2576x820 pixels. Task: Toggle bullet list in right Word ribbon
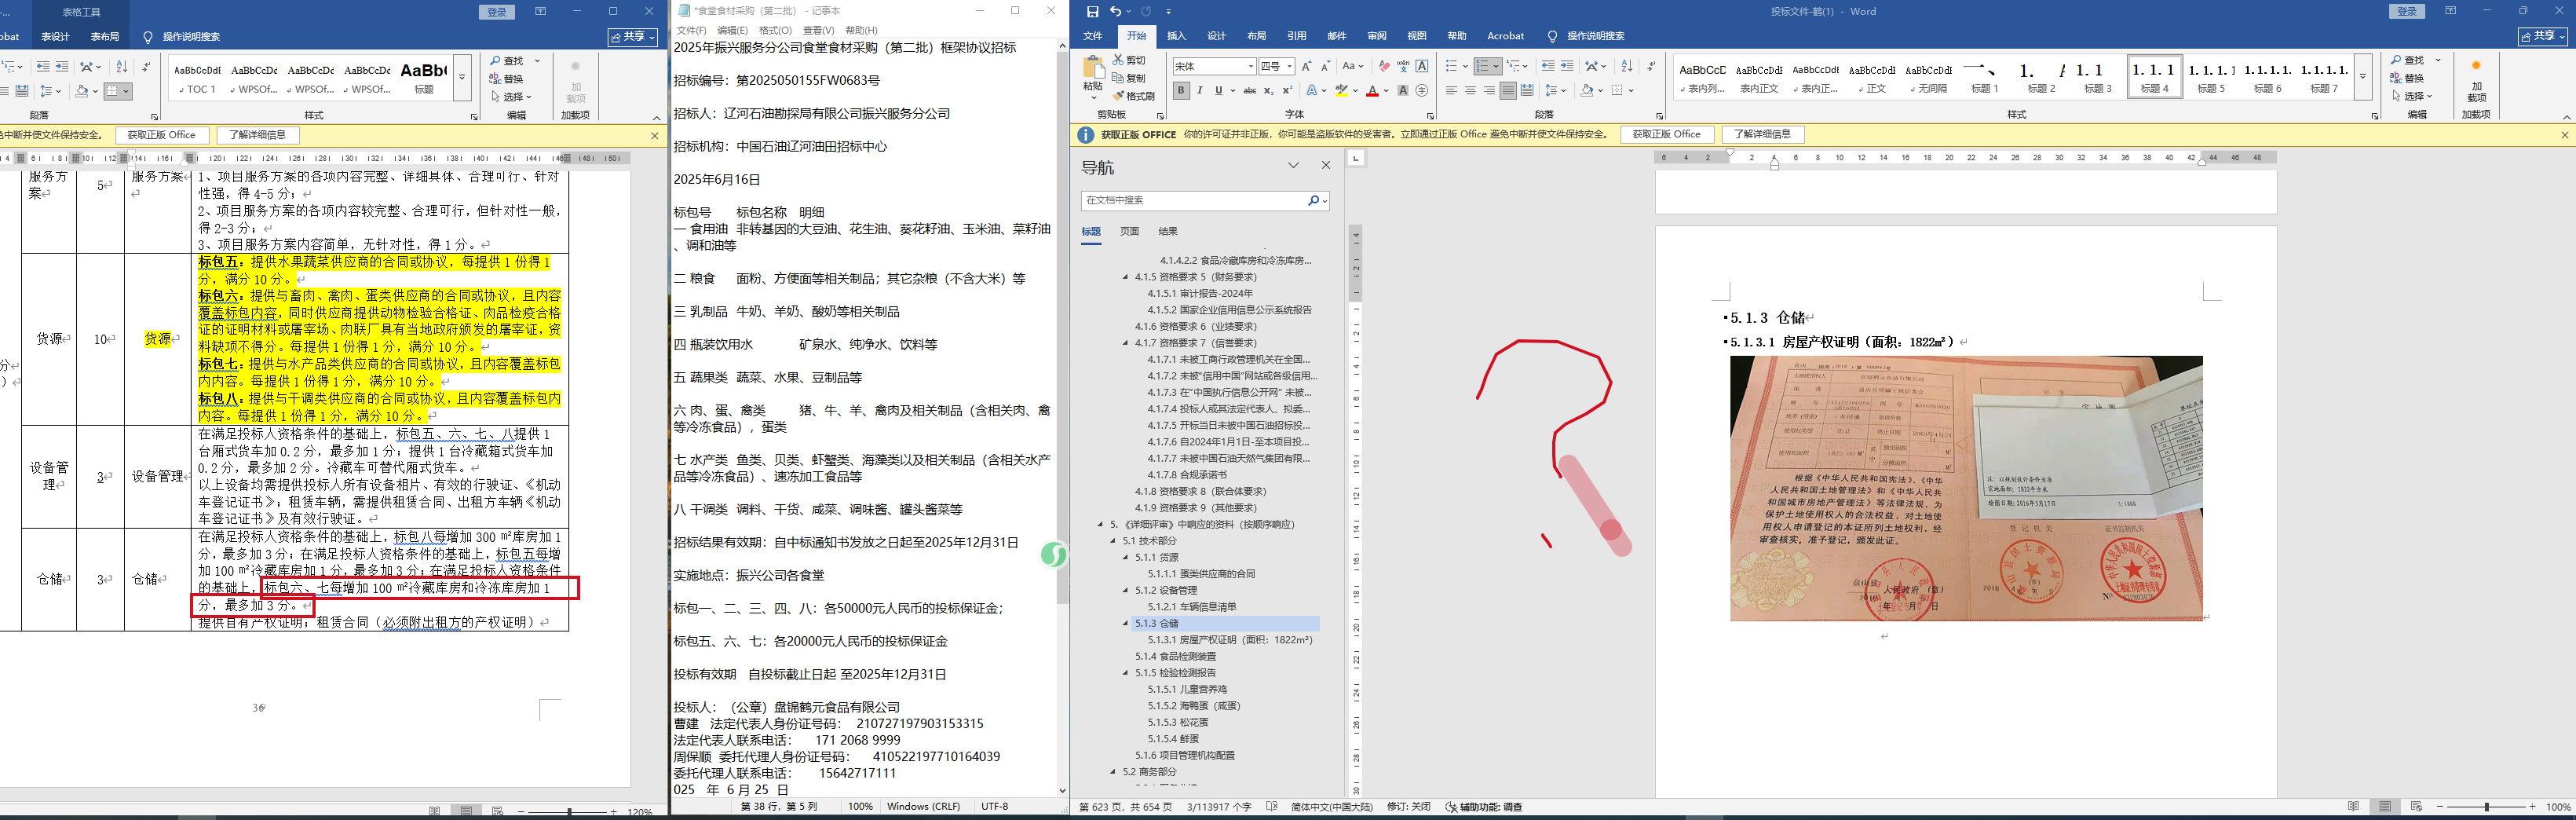pos(1452,66)
